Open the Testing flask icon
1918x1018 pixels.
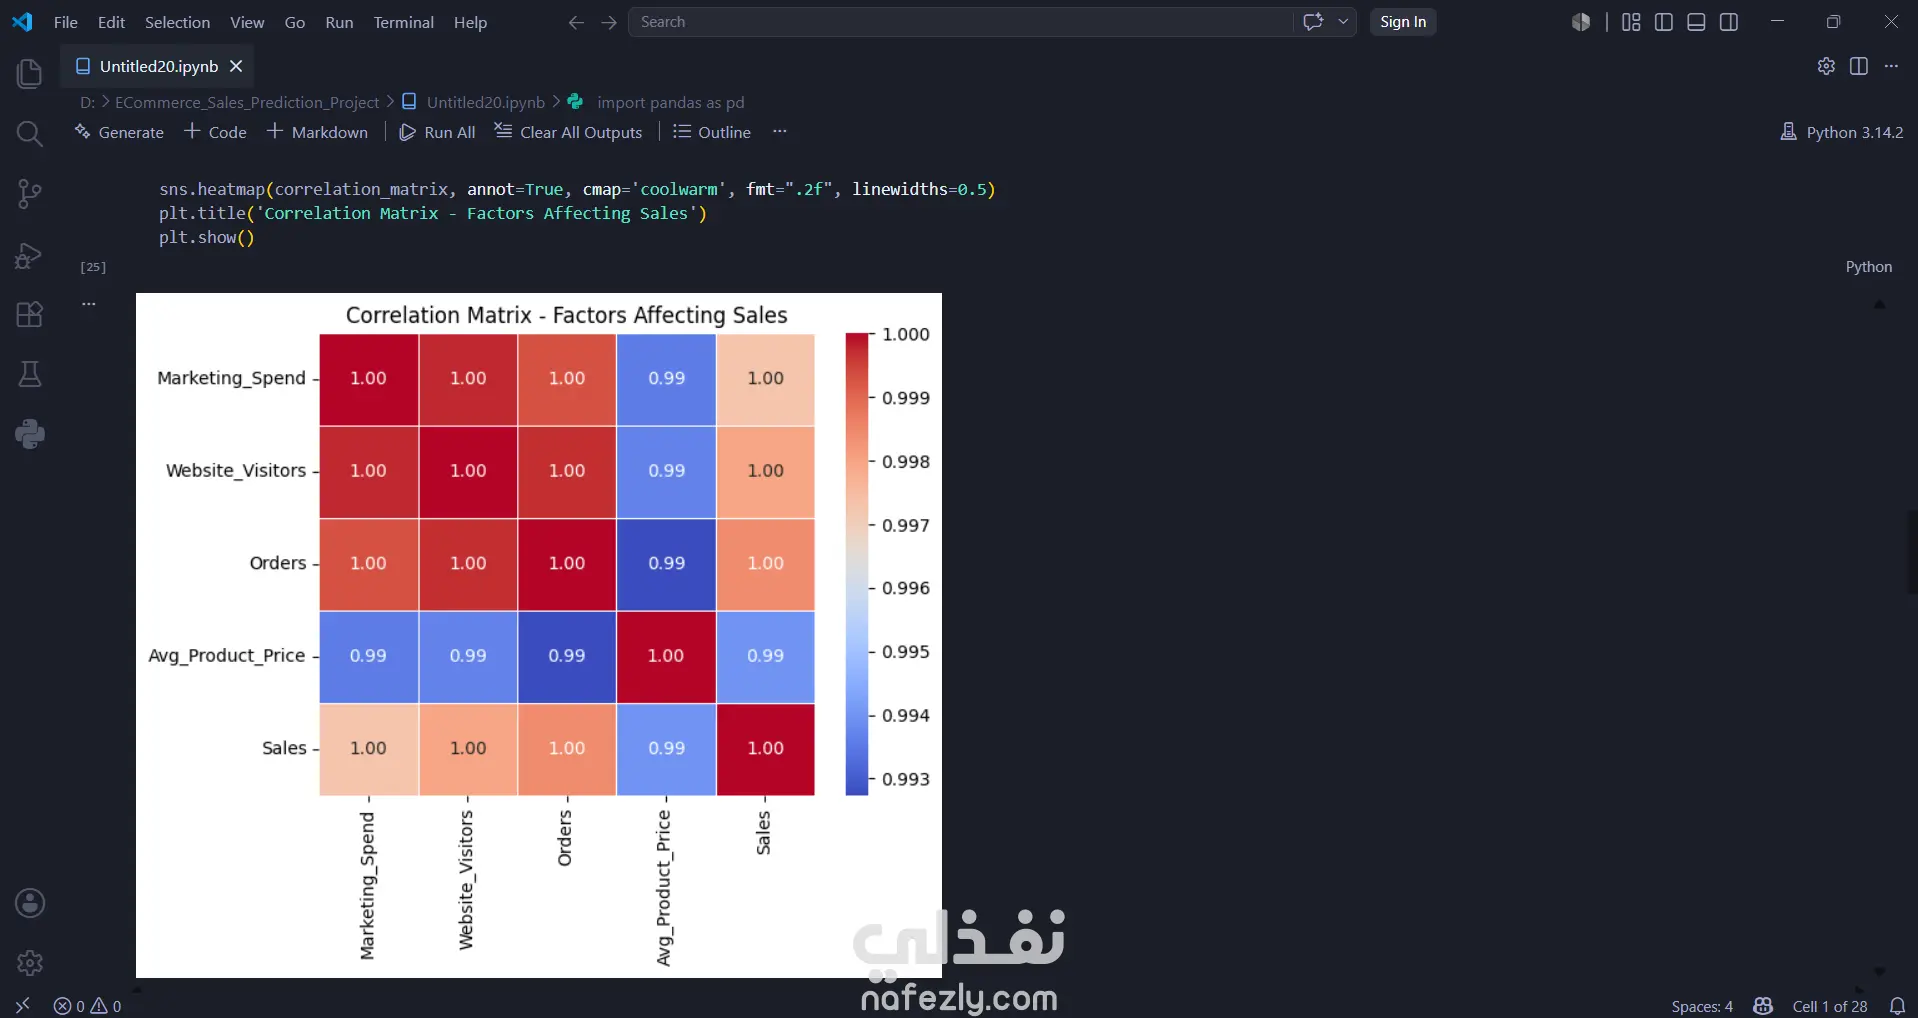click(30, 374)
